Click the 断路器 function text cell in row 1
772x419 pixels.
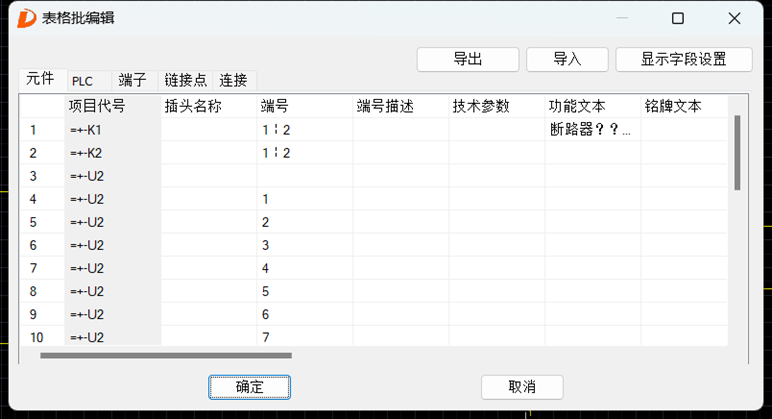pos(592,129)
